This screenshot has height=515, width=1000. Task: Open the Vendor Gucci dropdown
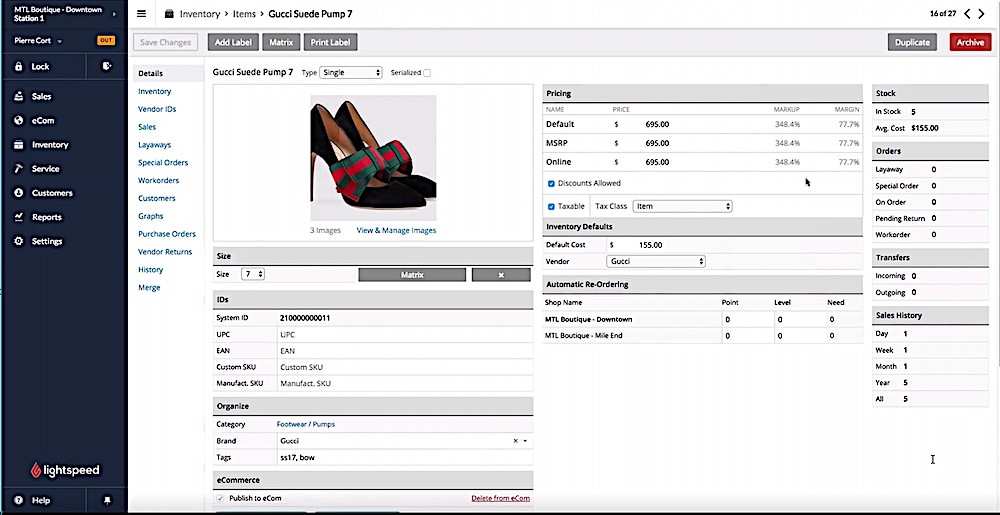[656, 261]
